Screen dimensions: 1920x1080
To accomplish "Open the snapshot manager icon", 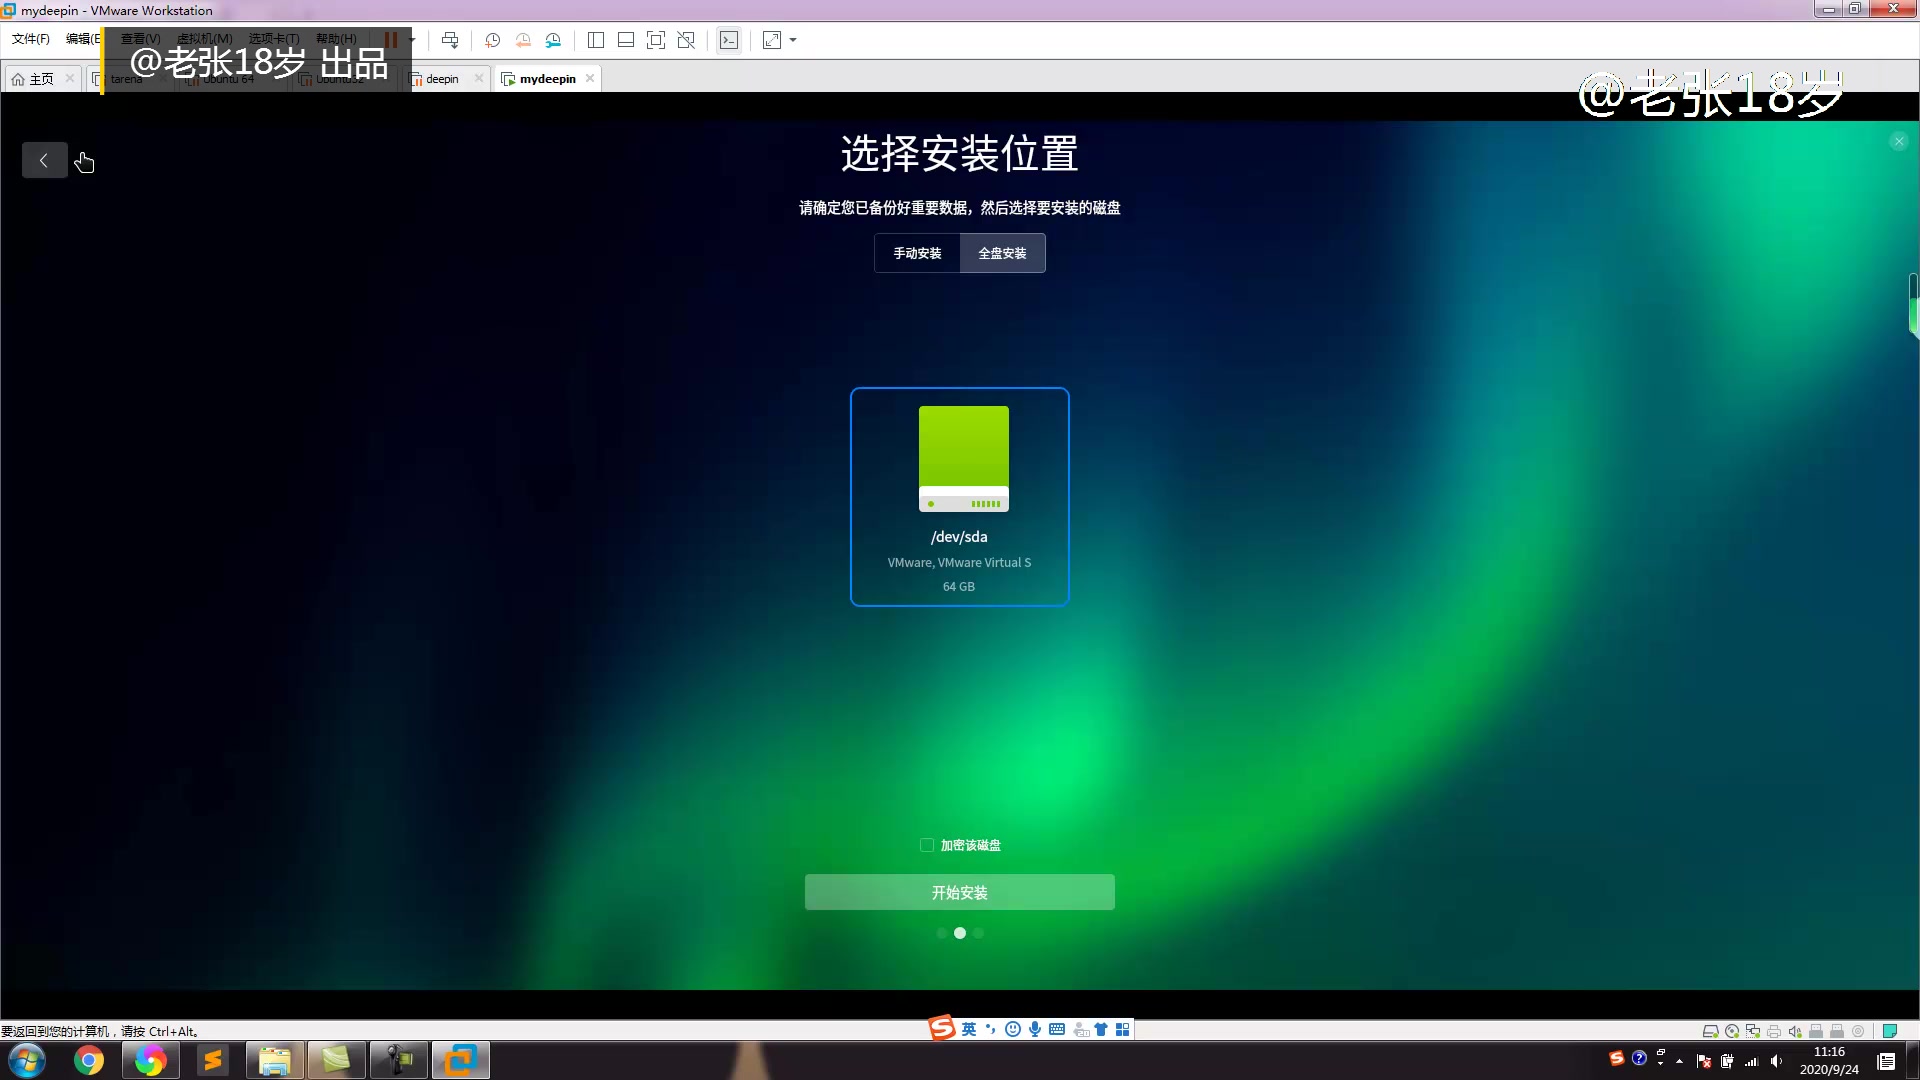I will coord(553,40).
